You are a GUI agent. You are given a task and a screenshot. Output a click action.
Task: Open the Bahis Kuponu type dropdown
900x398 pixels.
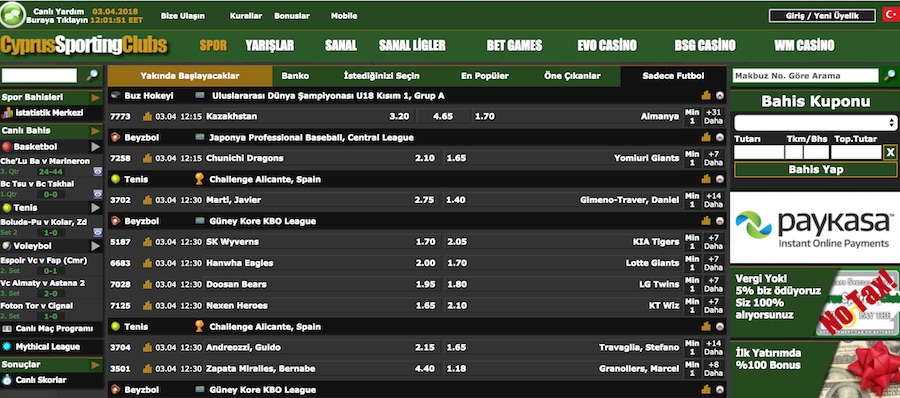pos(815,122)
